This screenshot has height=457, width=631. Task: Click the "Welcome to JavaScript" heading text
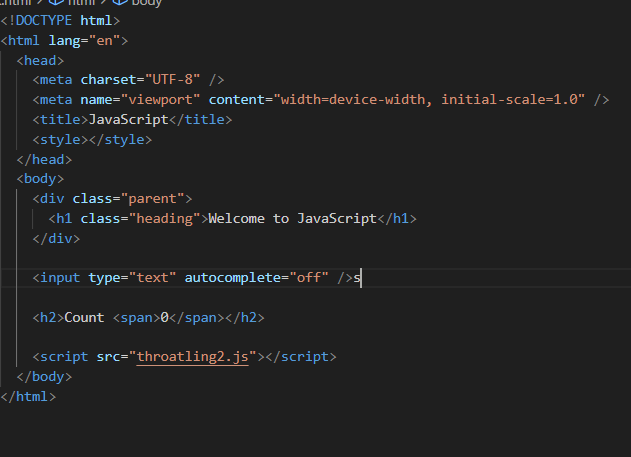click(x=293, y=219)
